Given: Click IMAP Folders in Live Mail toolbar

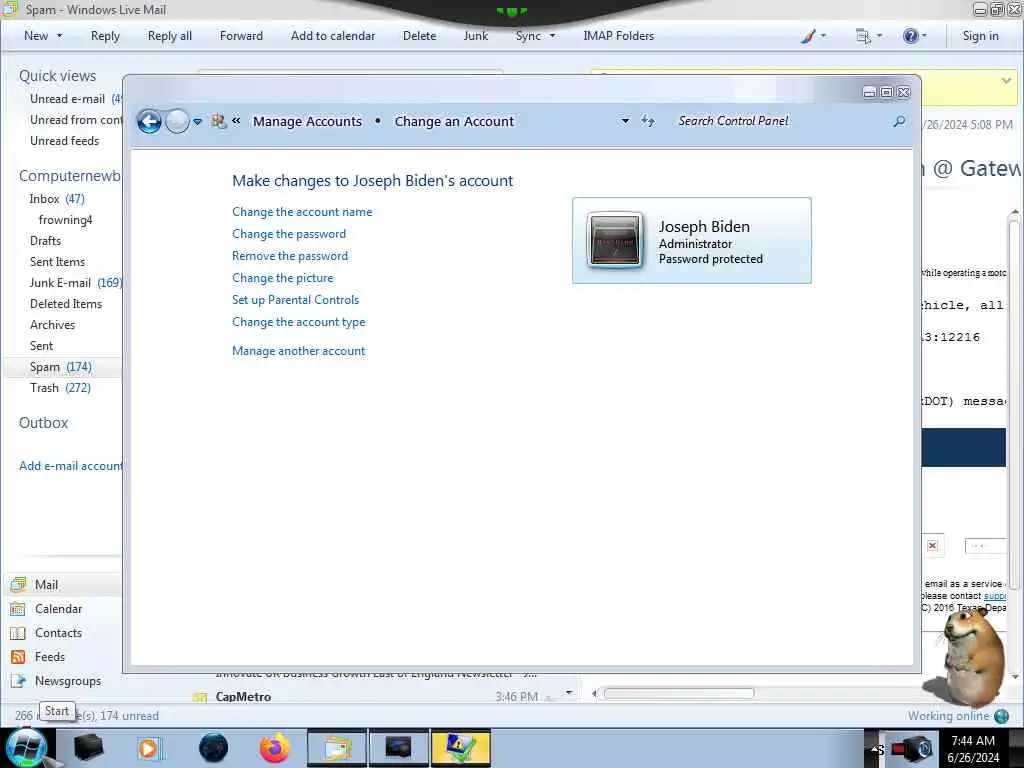Looking at the screenshot, I should 618,36.
